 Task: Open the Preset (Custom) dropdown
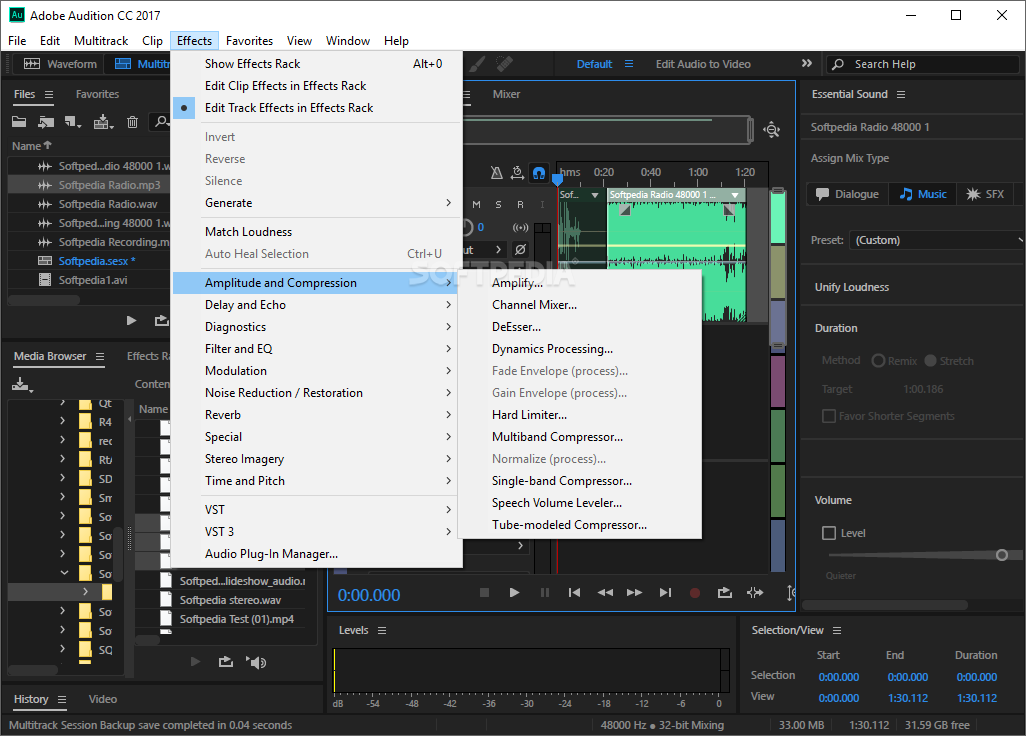tap(937, 240)
